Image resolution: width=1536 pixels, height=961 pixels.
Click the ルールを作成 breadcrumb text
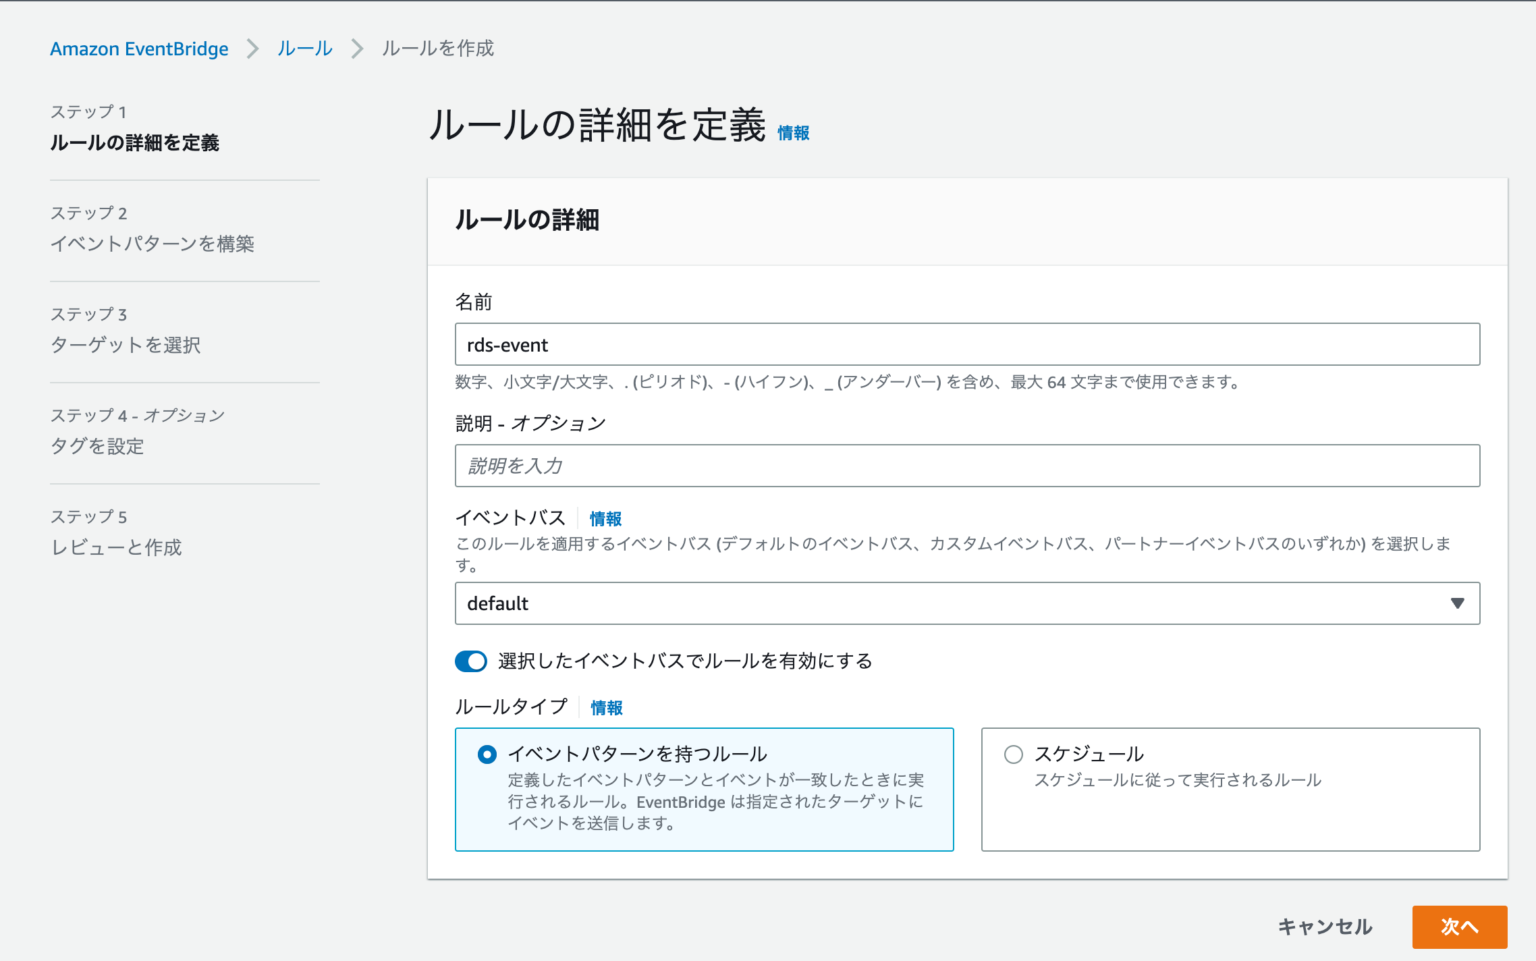(437, 47)
